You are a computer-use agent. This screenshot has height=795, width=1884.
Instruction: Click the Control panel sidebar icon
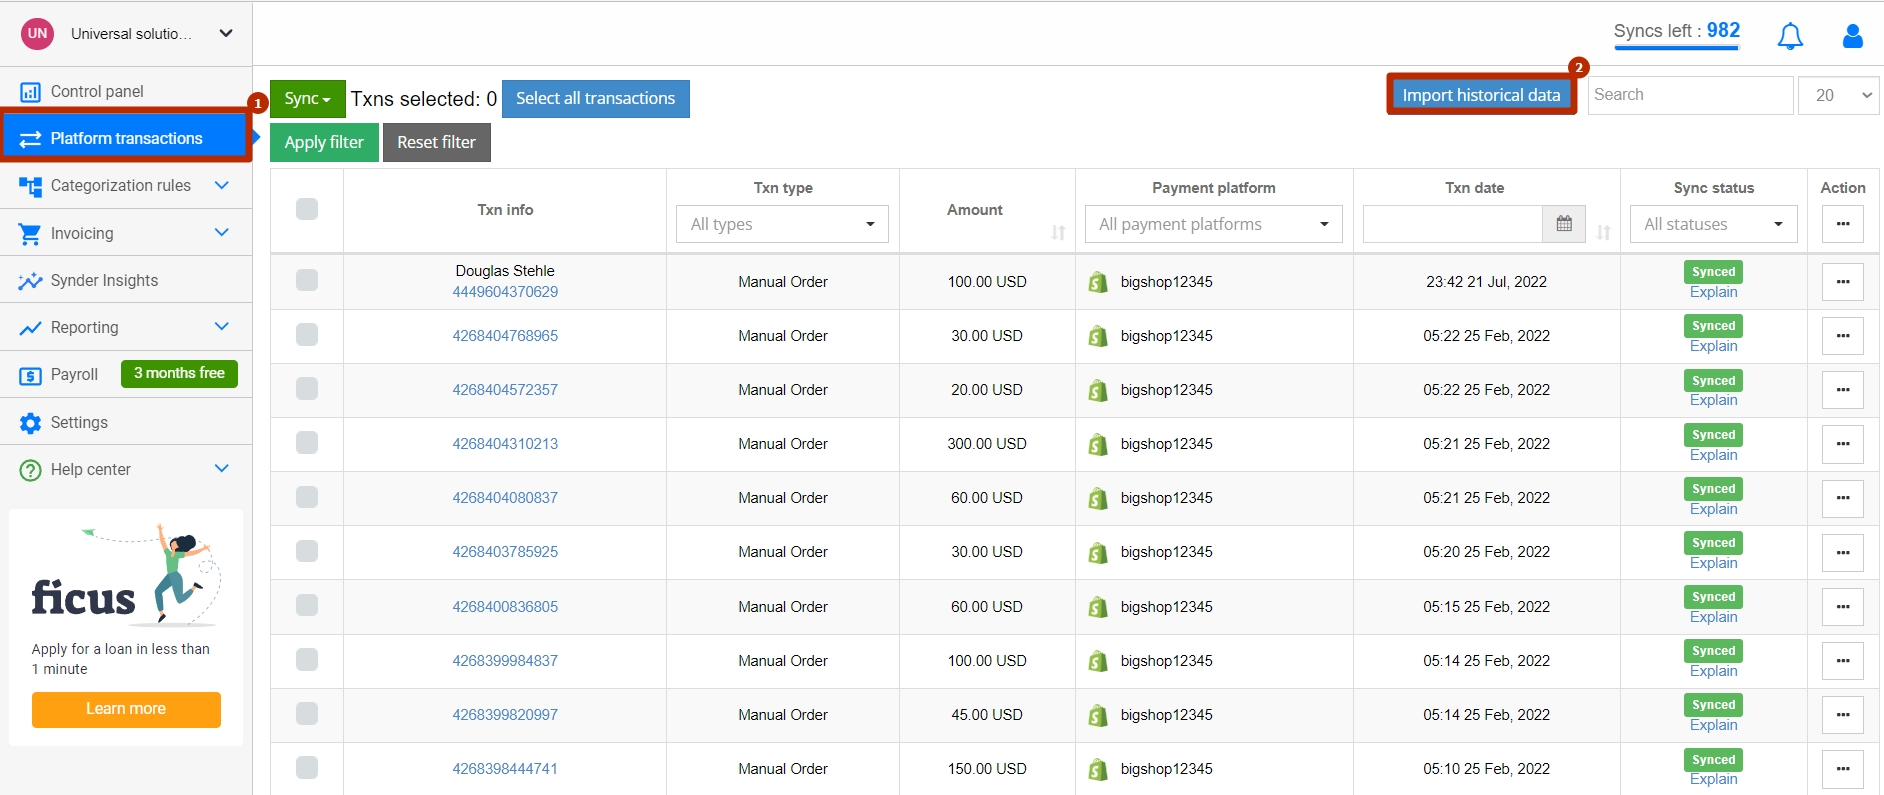pos(30,92)
